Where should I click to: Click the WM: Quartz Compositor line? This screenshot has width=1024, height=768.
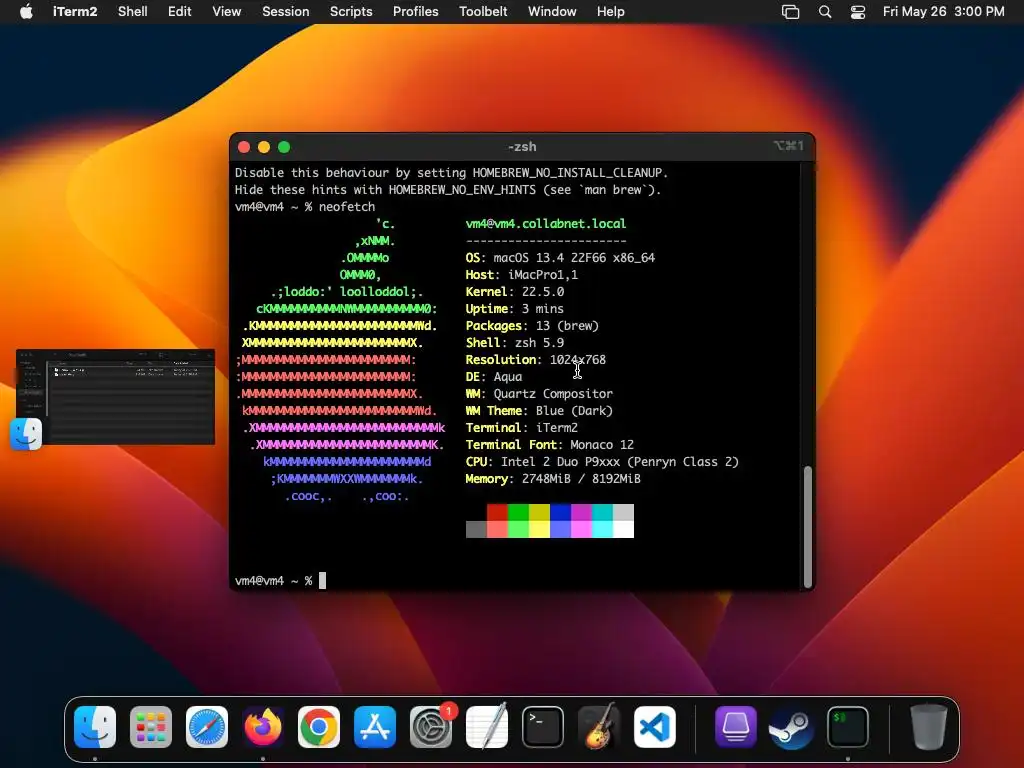[539, 394]
